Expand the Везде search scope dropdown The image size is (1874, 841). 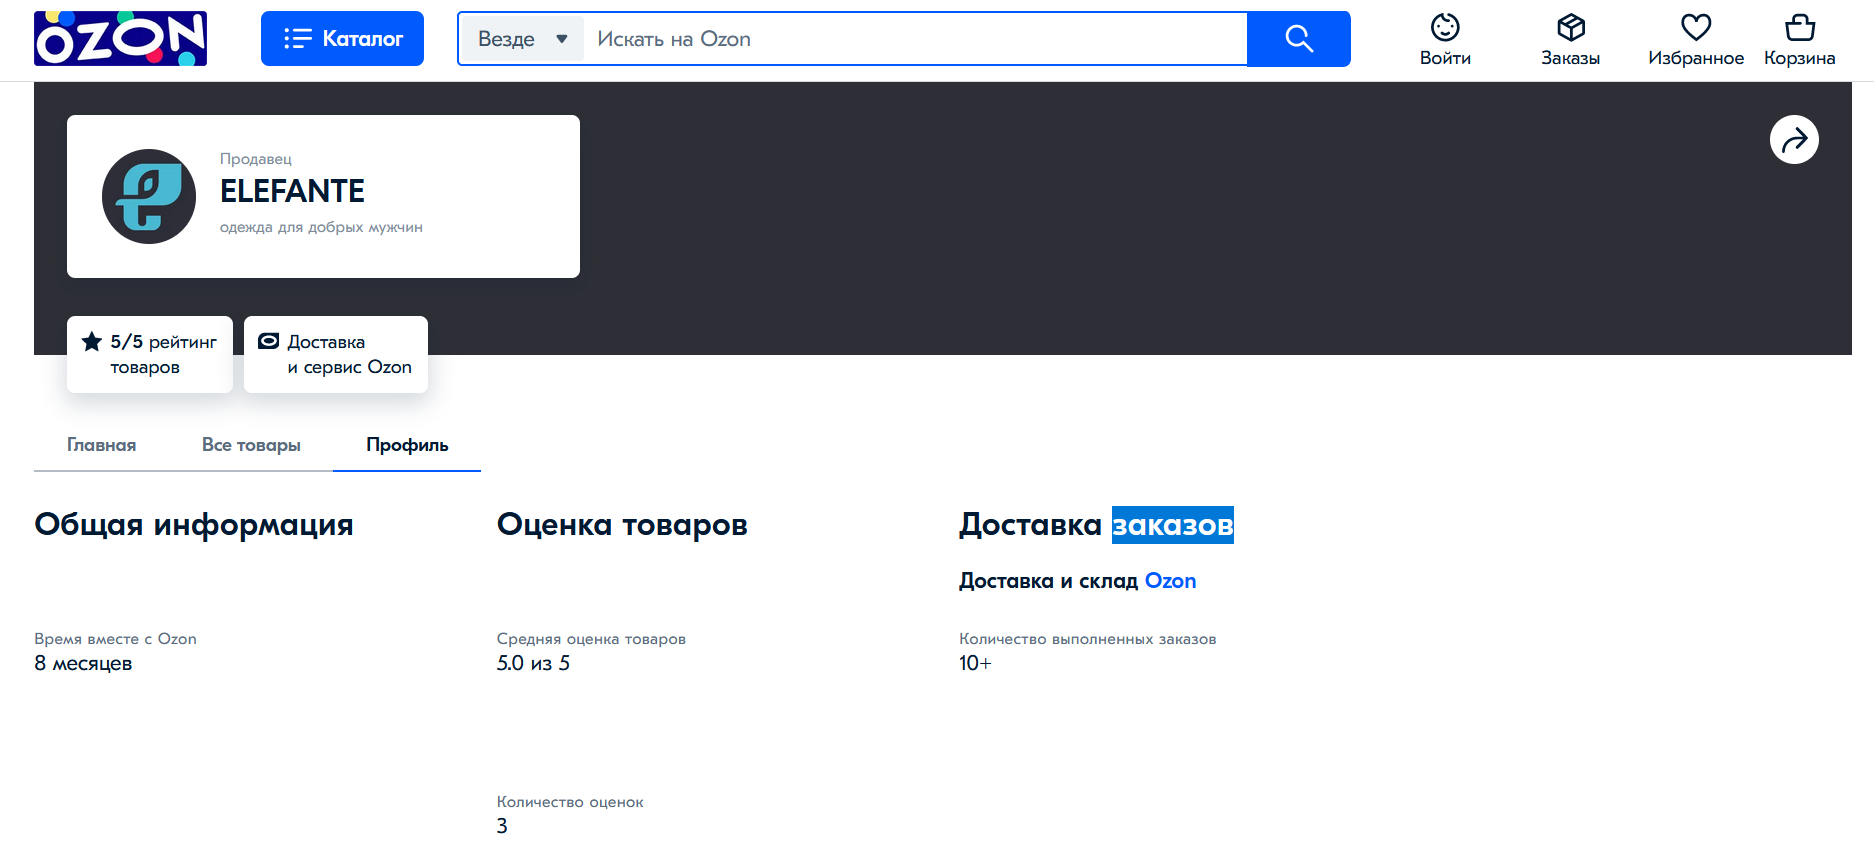[x=522, y=39]
